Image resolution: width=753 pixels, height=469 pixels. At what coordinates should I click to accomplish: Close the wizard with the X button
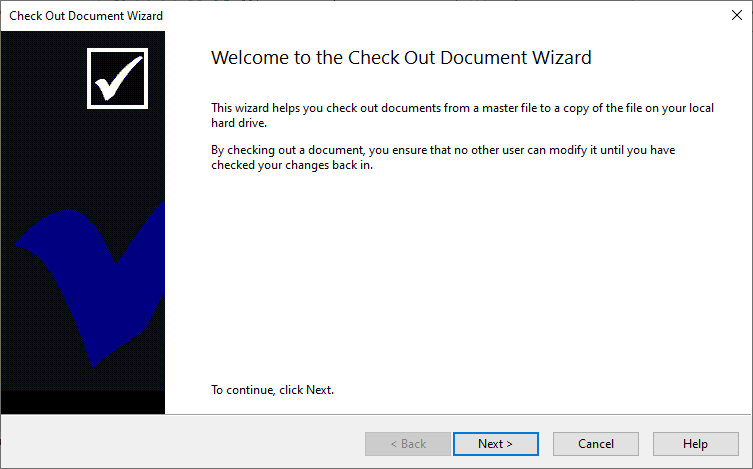point(737,15)
